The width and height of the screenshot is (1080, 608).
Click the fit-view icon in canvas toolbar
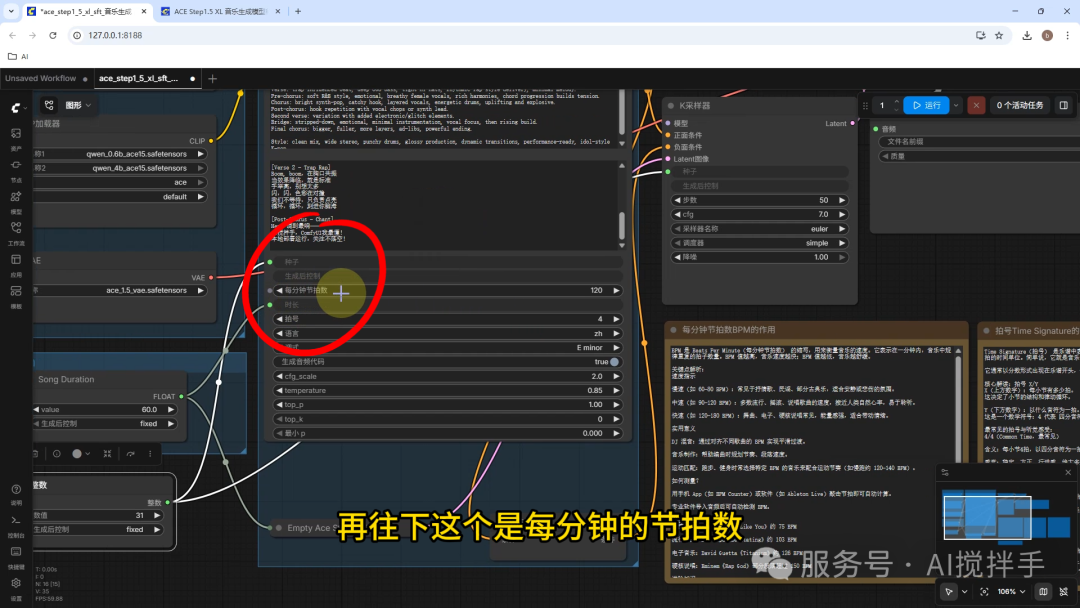pos(984,591)
